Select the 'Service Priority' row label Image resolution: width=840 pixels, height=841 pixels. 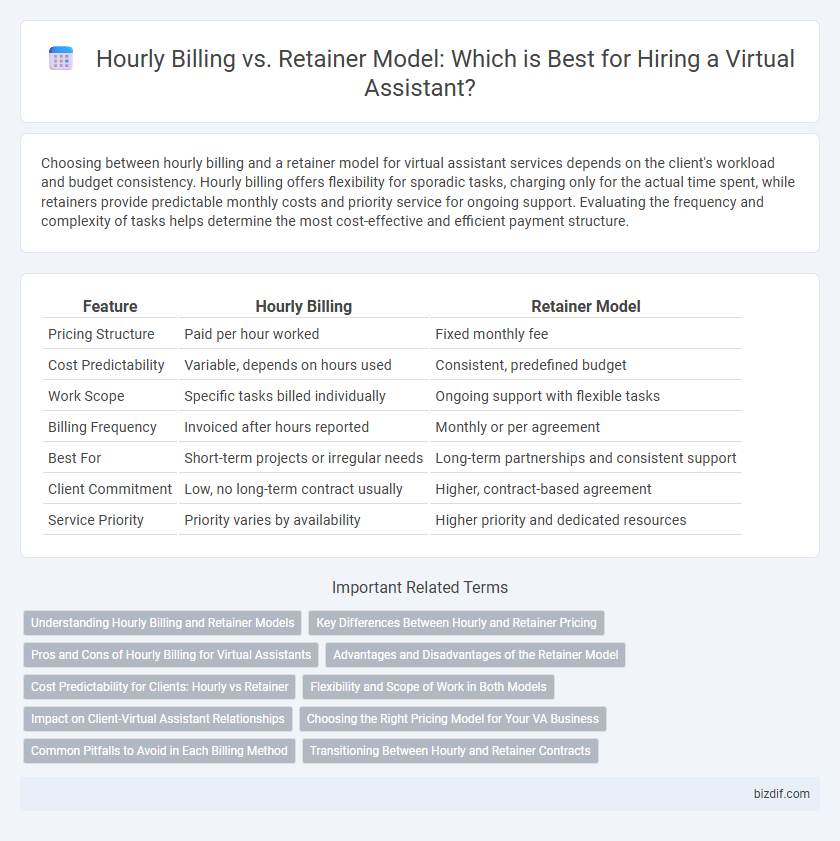96,520
